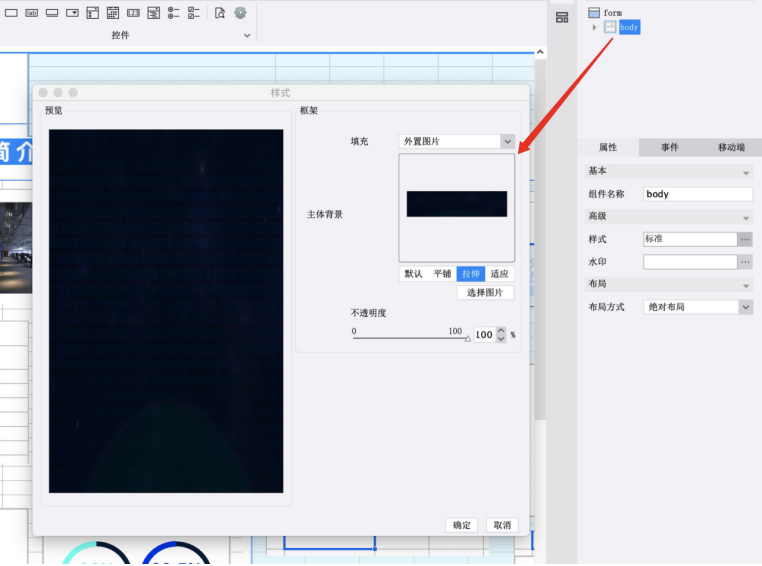762x566 pixels.
Task: Choose 平铺 tile image mode
Action: 442,274
